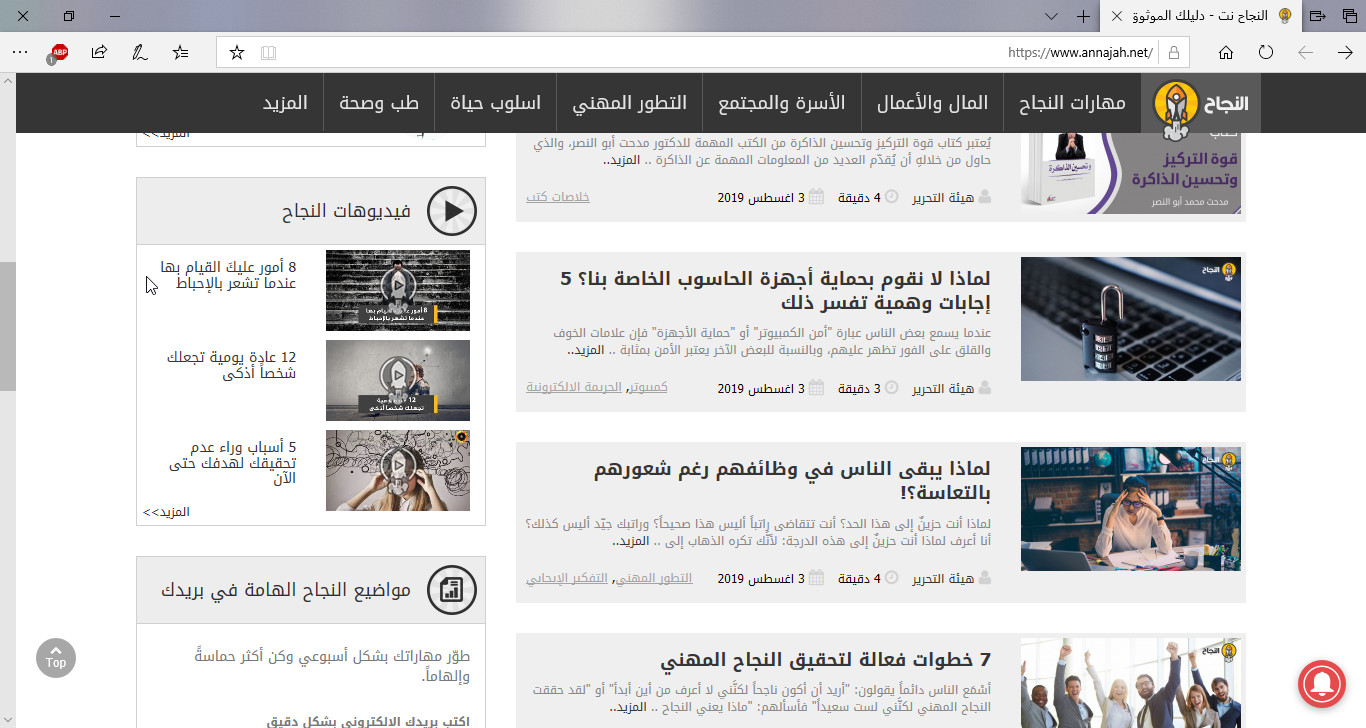Open the Favorites hub star-list icon

(180, 52)
